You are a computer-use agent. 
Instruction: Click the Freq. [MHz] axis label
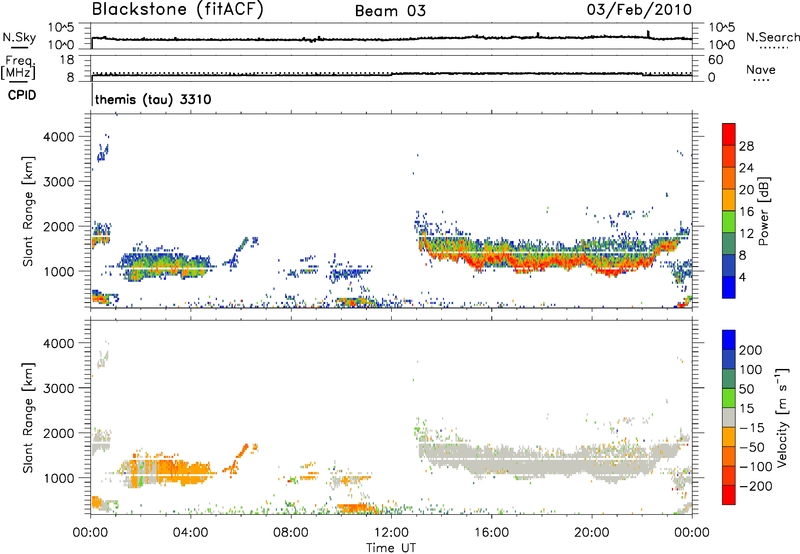[x=18, y=68]
